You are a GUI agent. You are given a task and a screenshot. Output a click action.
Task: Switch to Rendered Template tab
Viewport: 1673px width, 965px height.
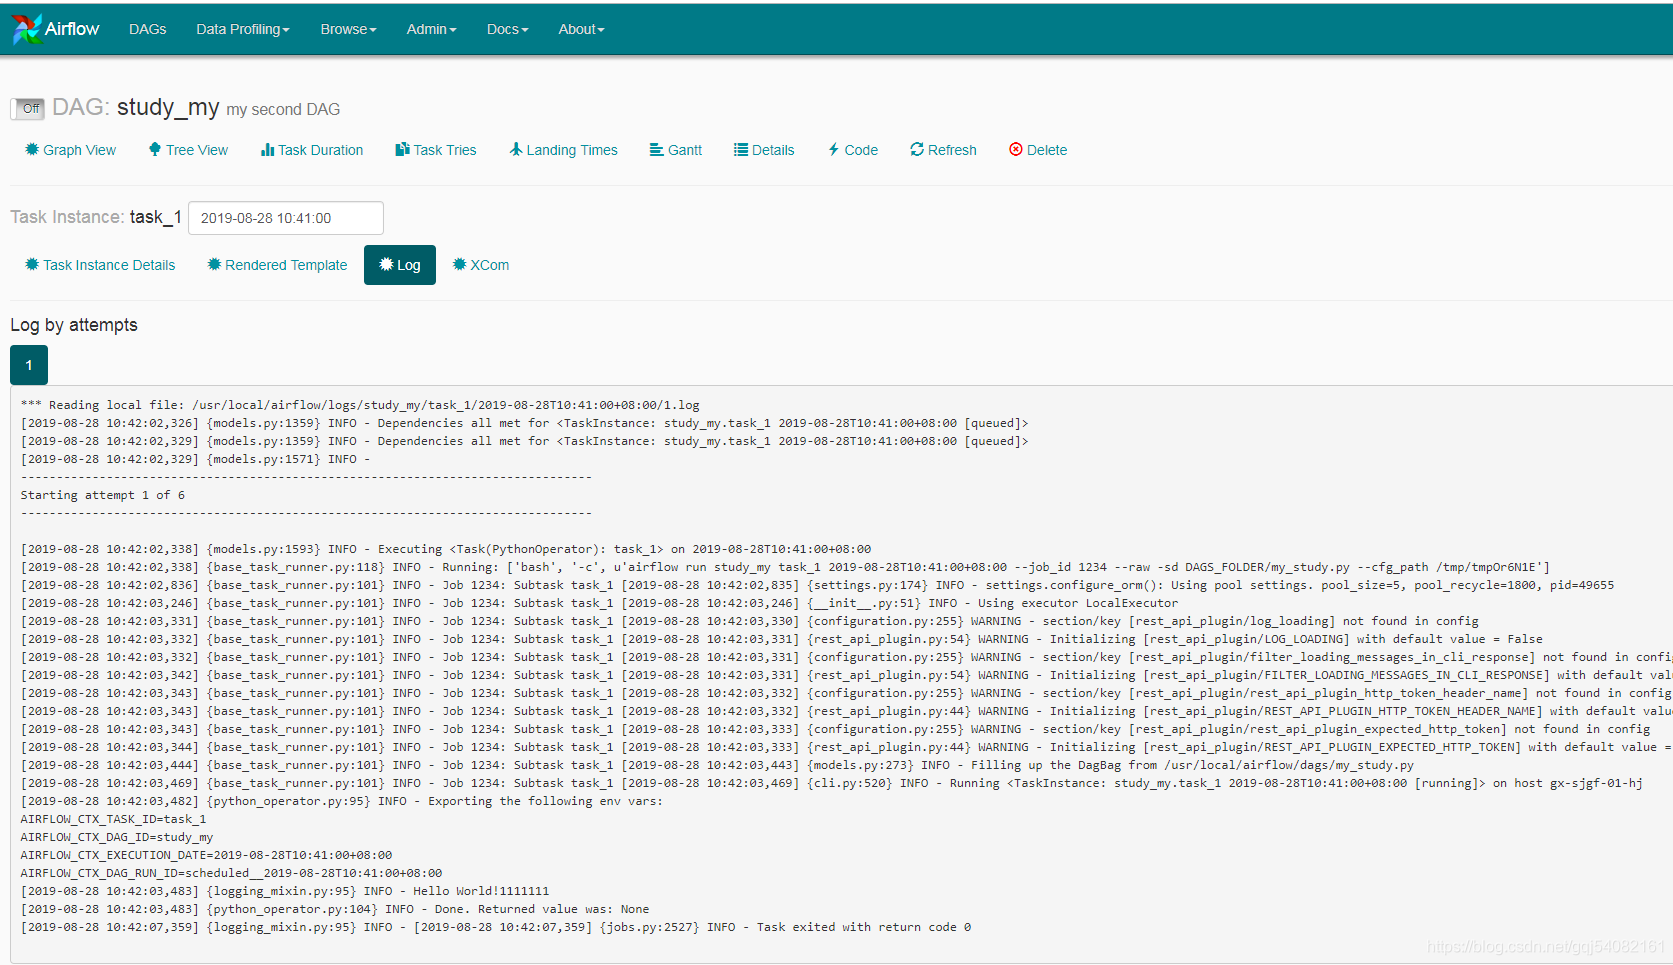click(277, 265)
